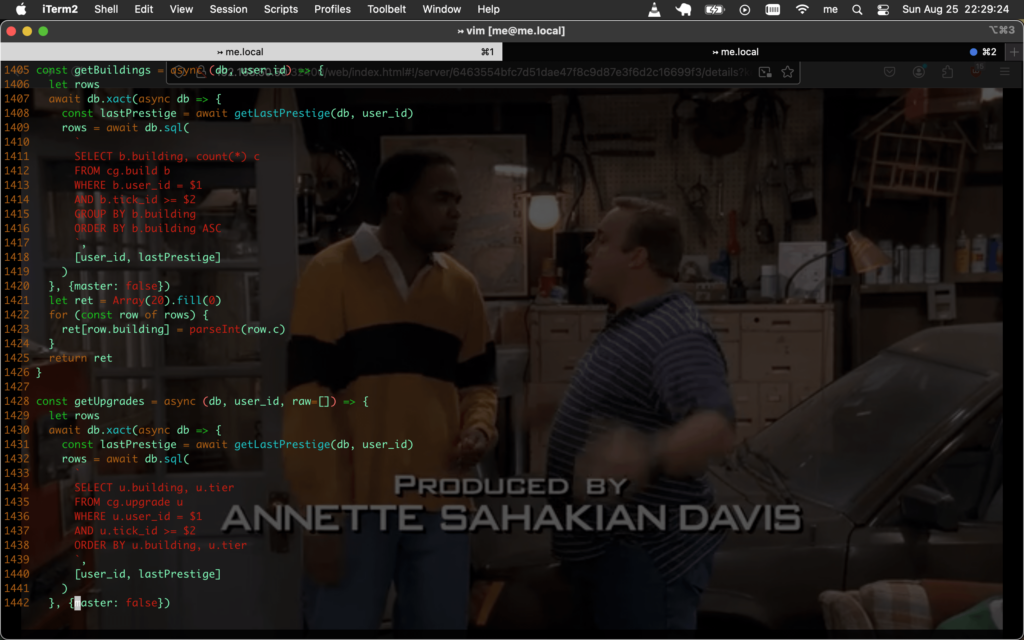
Task: Open the keyboard-style menu bar icon
Action: pyautogui.click(x=773, y=9)
